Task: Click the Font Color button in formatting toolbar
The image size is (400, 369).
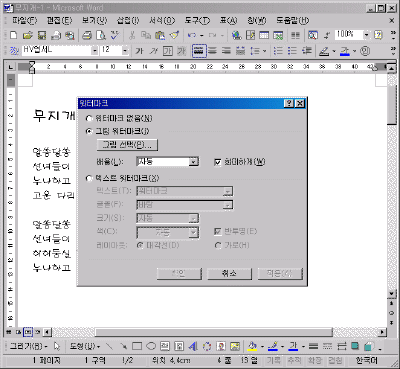Action: click(x=345, y=51)
